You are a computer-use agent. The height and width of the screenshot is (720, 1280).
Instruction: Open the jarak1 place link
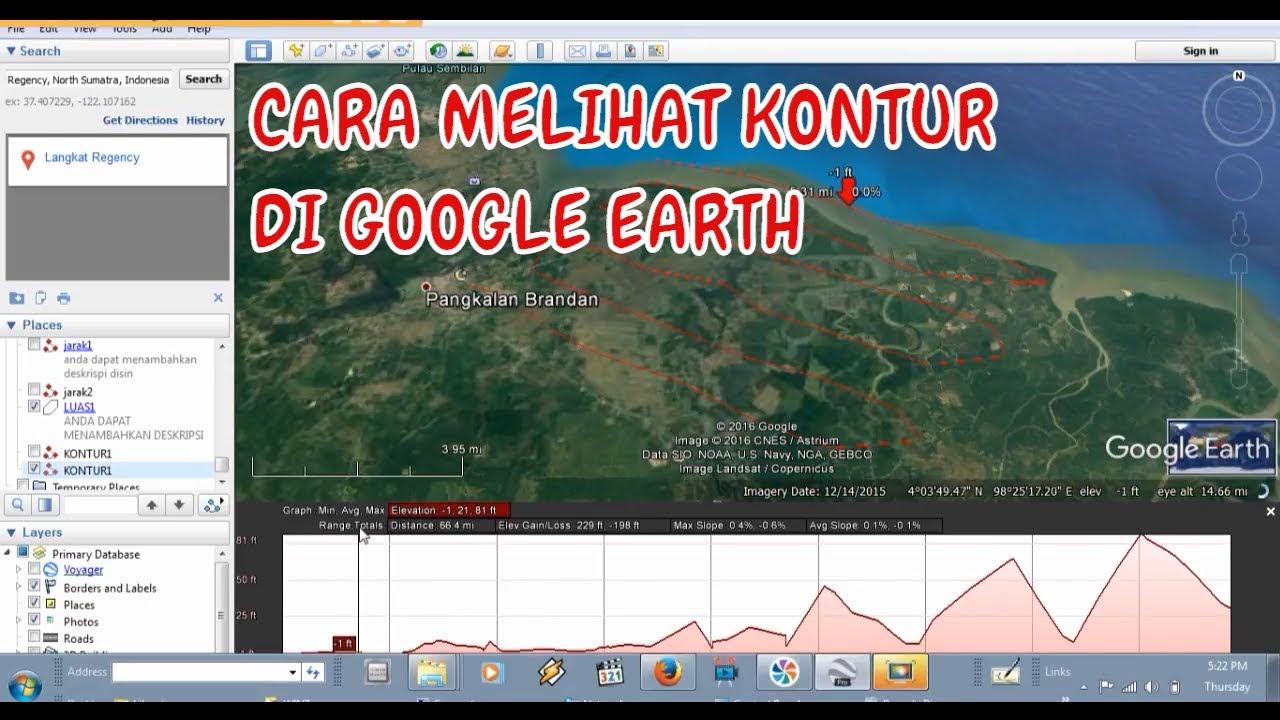point(78,346)
